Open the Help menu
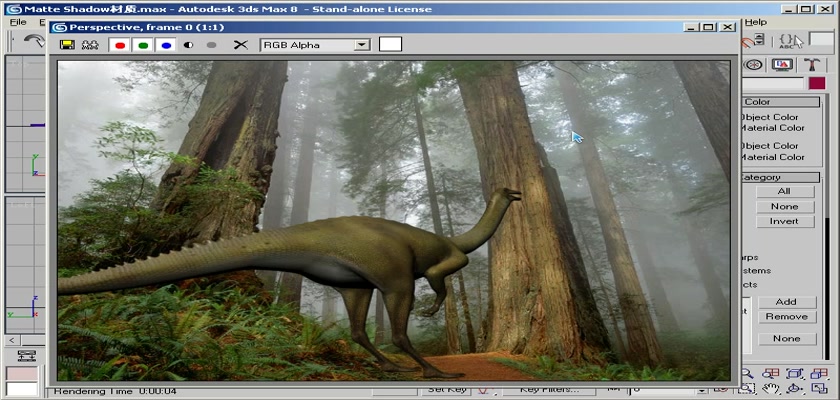Viewport: 840px width, 400px height. click(756, 22)
